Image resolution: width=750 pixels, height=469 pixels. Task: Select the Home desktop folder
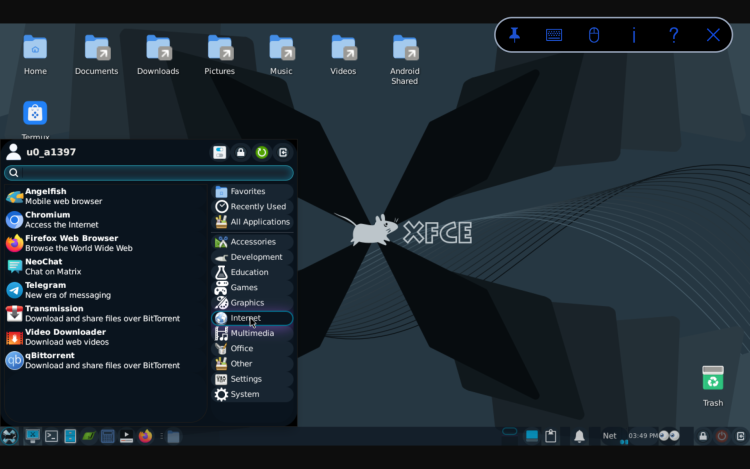point(35,55)
